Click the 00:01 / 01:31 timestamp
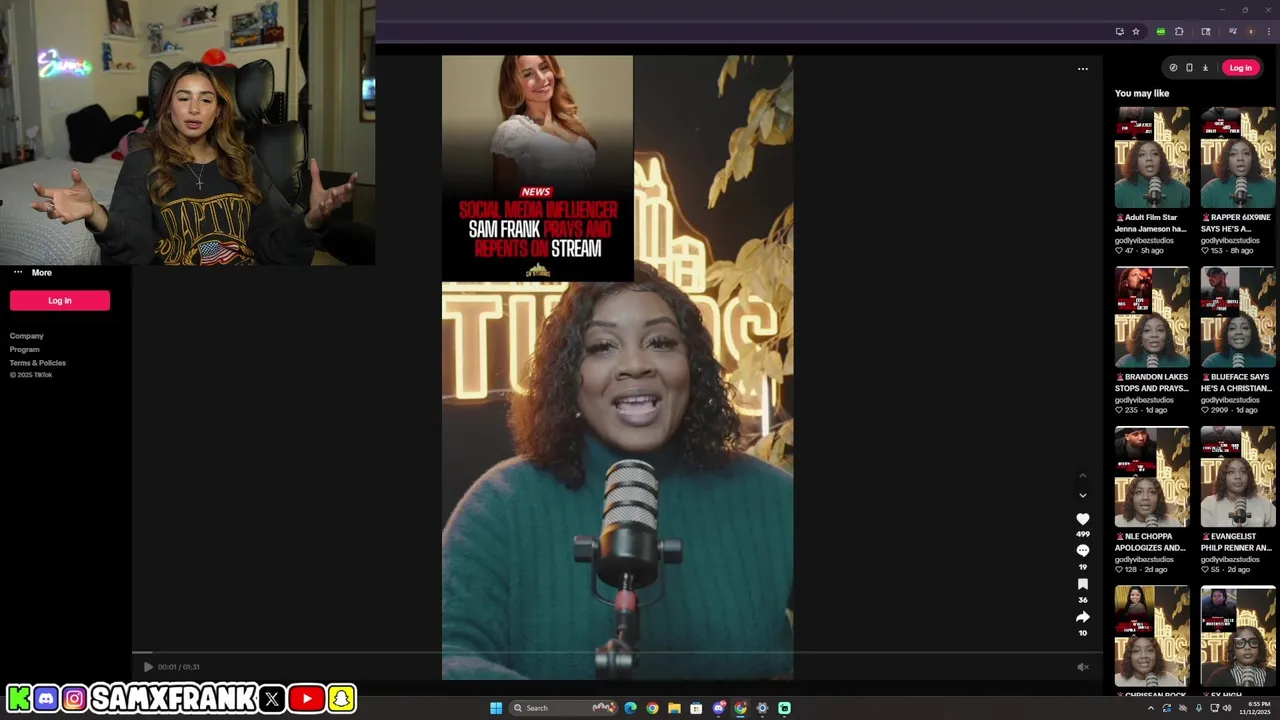Screen dimensions: 1280x720 point(178,667)
